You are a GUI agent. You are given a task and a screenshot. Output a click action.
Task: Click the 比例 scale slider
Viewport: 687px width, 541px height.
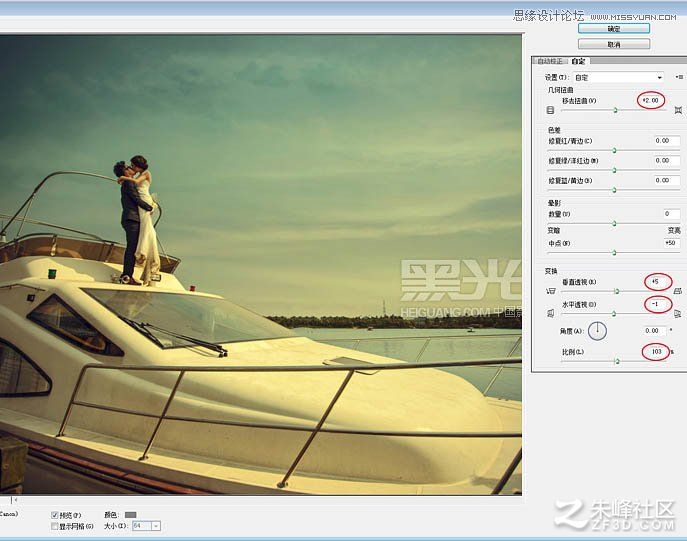tap(616, 361)
